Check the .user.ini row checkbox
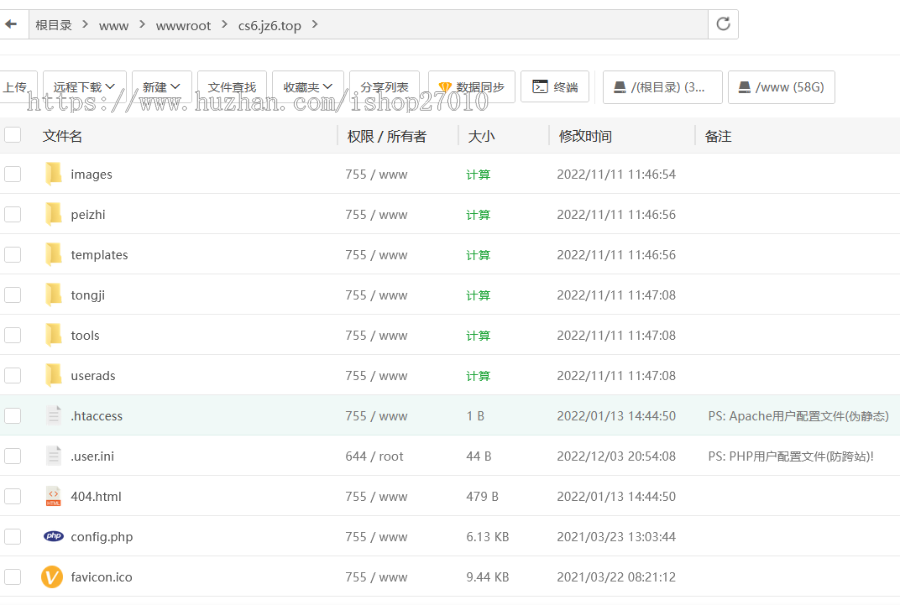900x605 pixels. (x=13, y=456)
